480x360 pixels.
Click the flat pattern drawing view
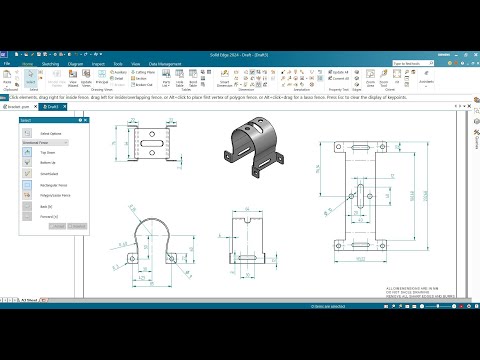pyautogui.click(x=361, y=196)
